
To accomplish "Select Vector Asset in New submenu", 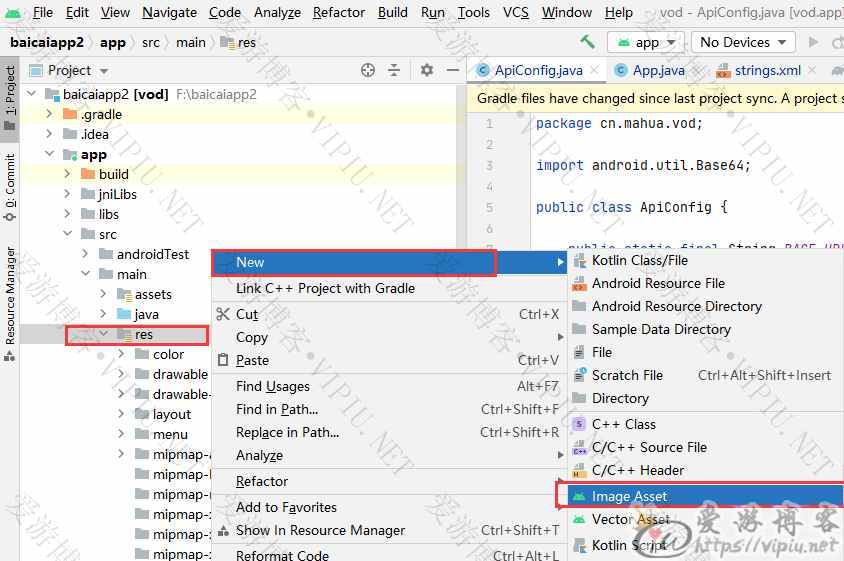I will coord(705,520).
